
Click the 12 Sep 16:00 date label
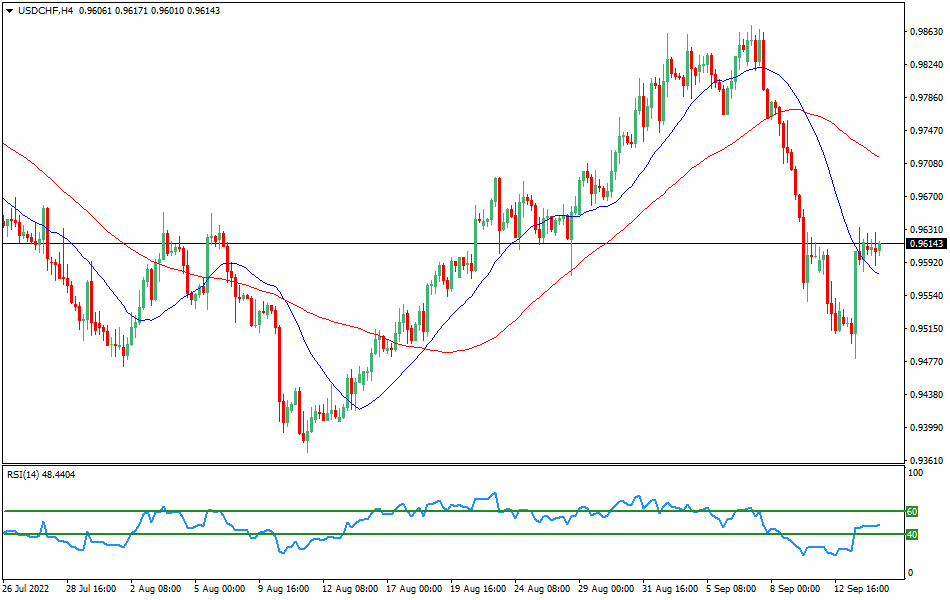[x=862, y=590]
